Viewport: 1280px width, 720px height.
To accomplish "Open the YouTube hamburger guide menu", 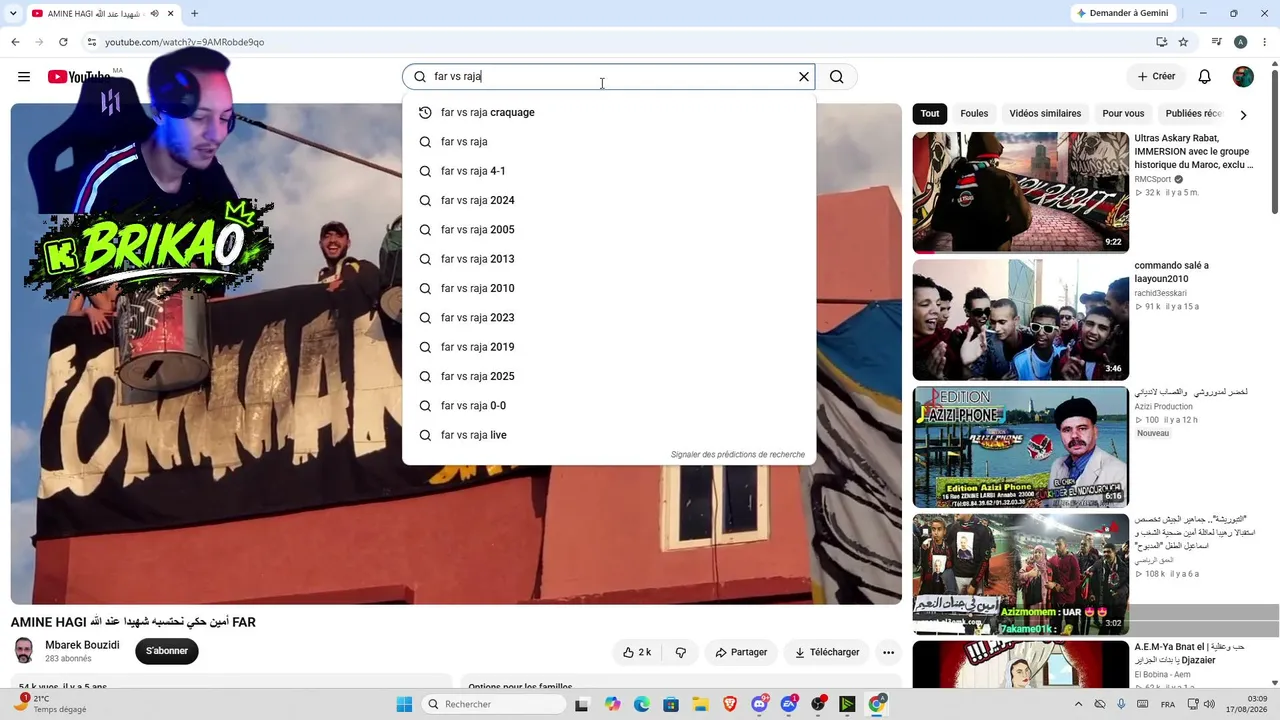I will coord(24,77).
